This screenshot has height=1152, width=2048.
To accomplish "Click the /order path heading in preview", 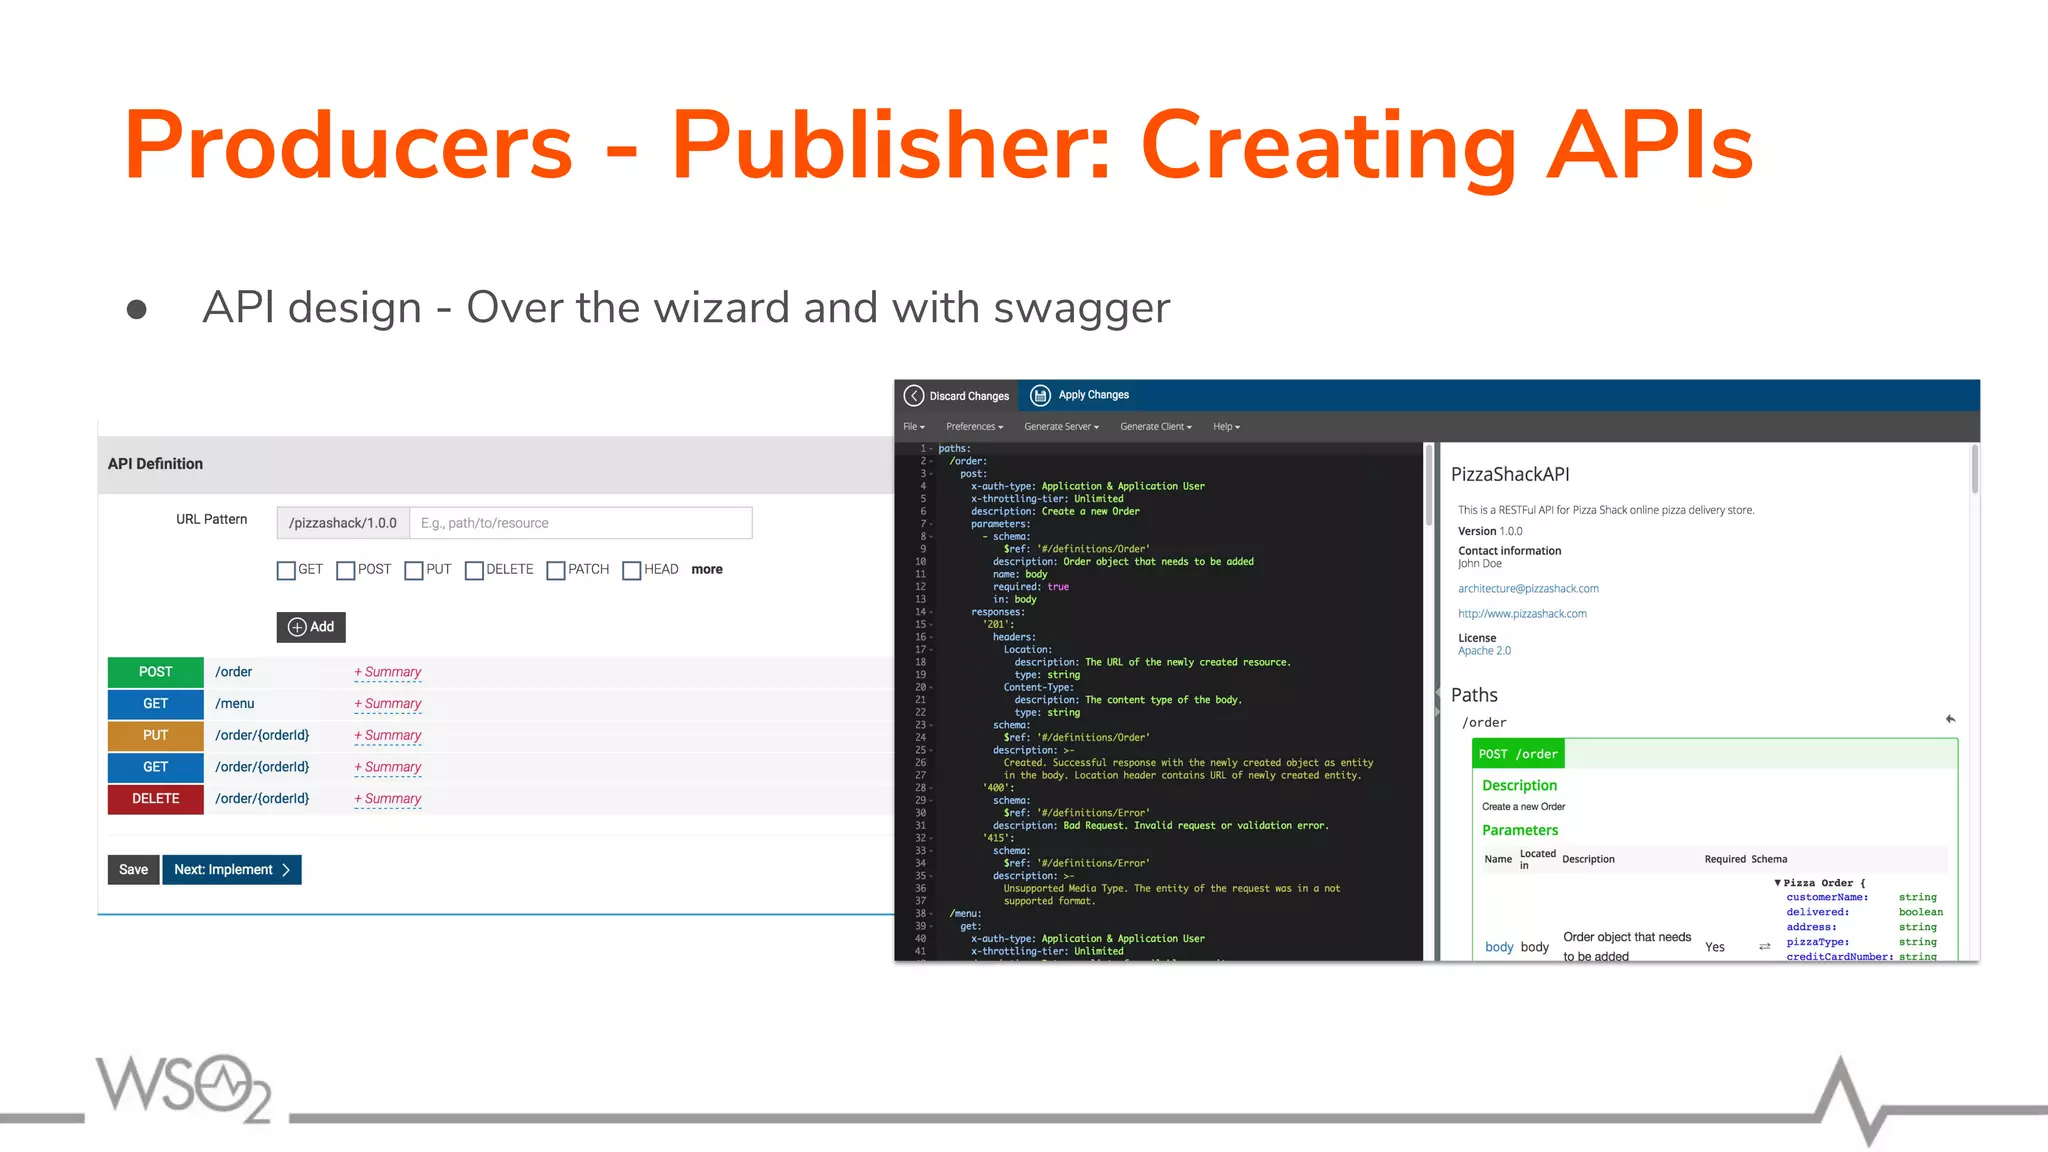I will click(x=1484, y=723).
